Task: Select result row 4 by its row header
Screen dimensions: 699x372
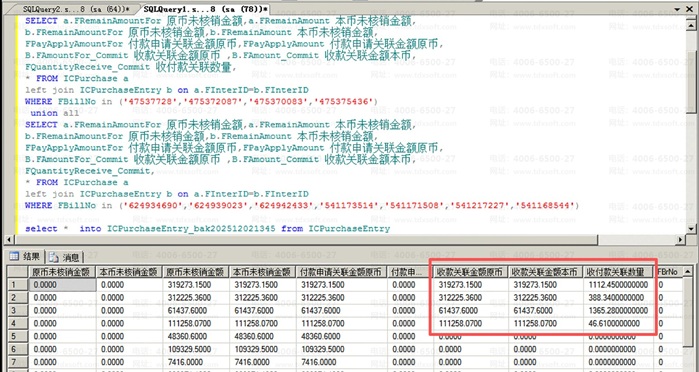Action: click(x=17, y=323)
